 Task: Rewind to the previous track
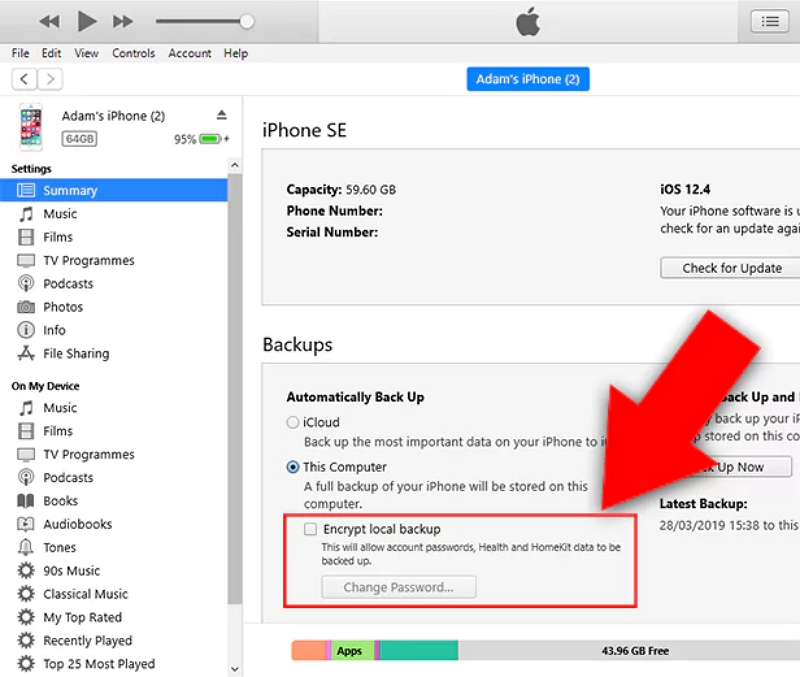(49, 21)
